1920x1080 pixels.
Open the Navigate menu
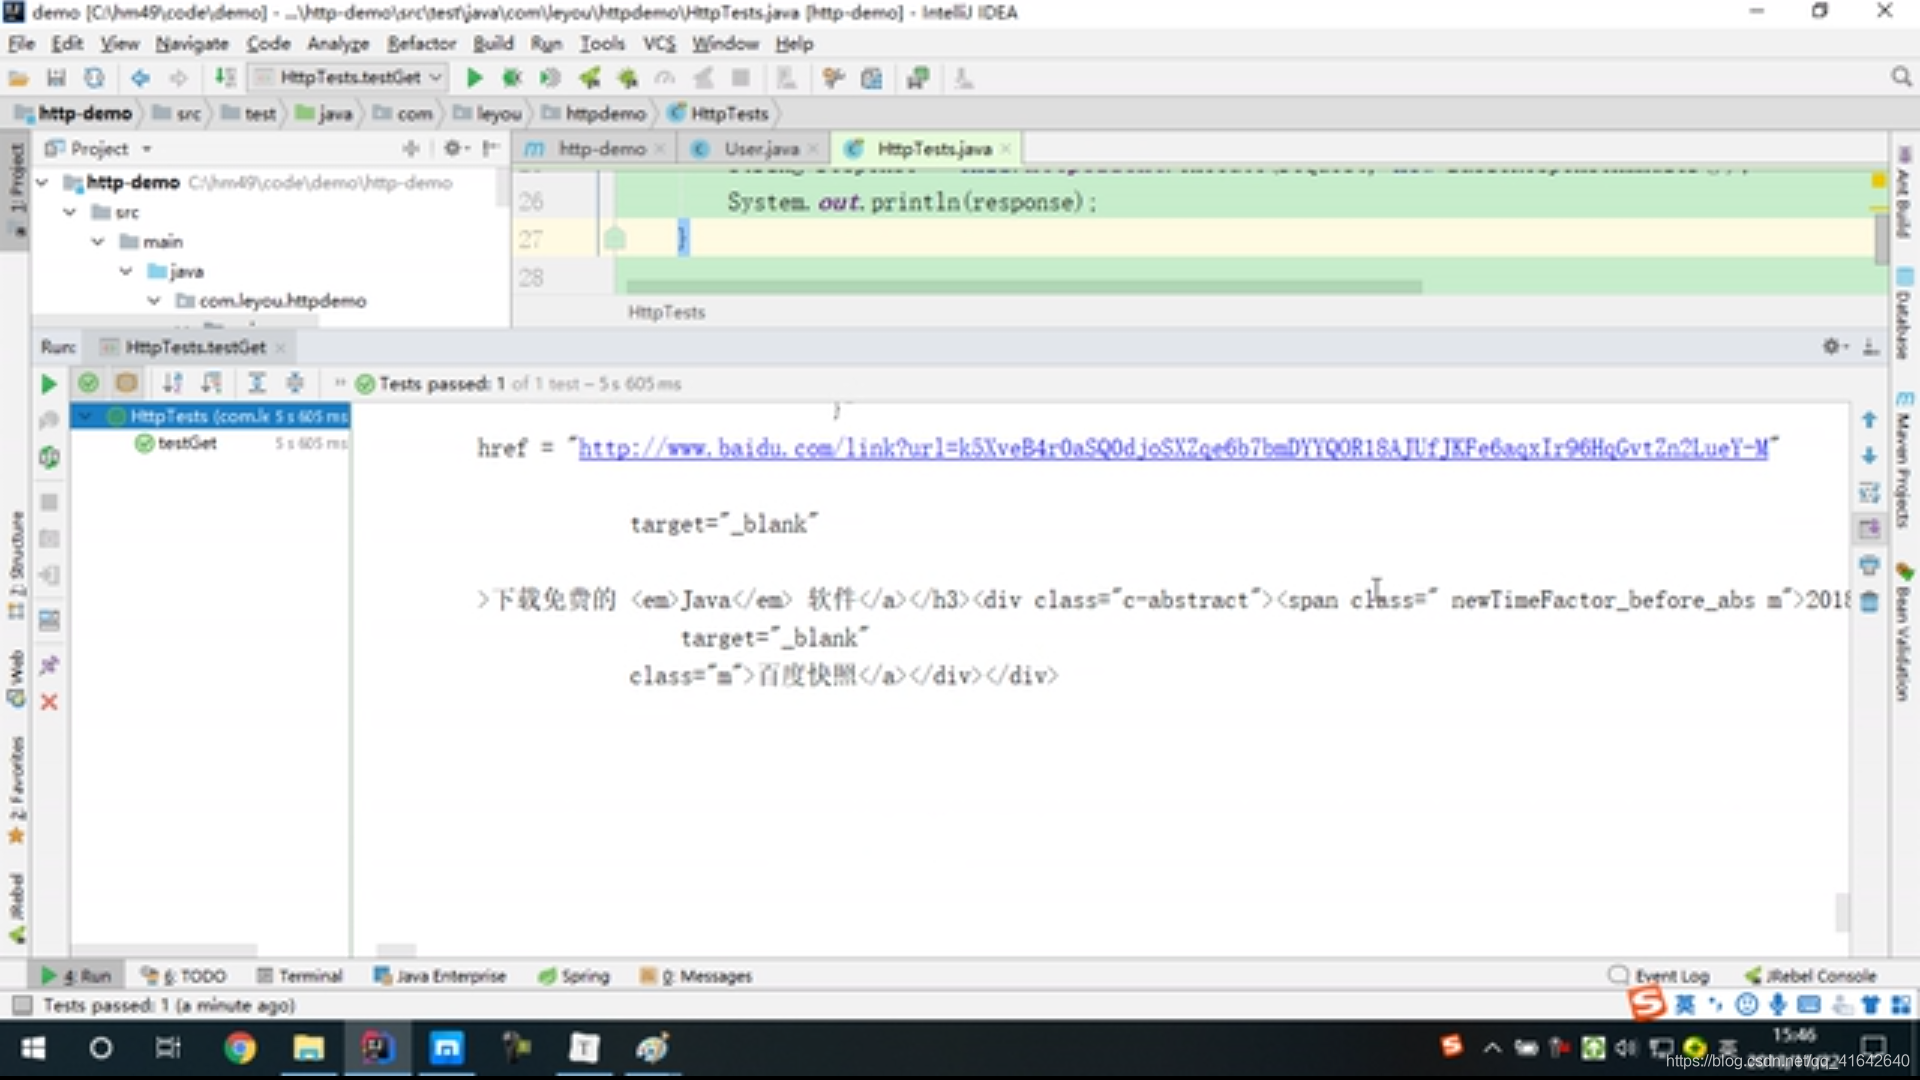click(x=192, y=43)
